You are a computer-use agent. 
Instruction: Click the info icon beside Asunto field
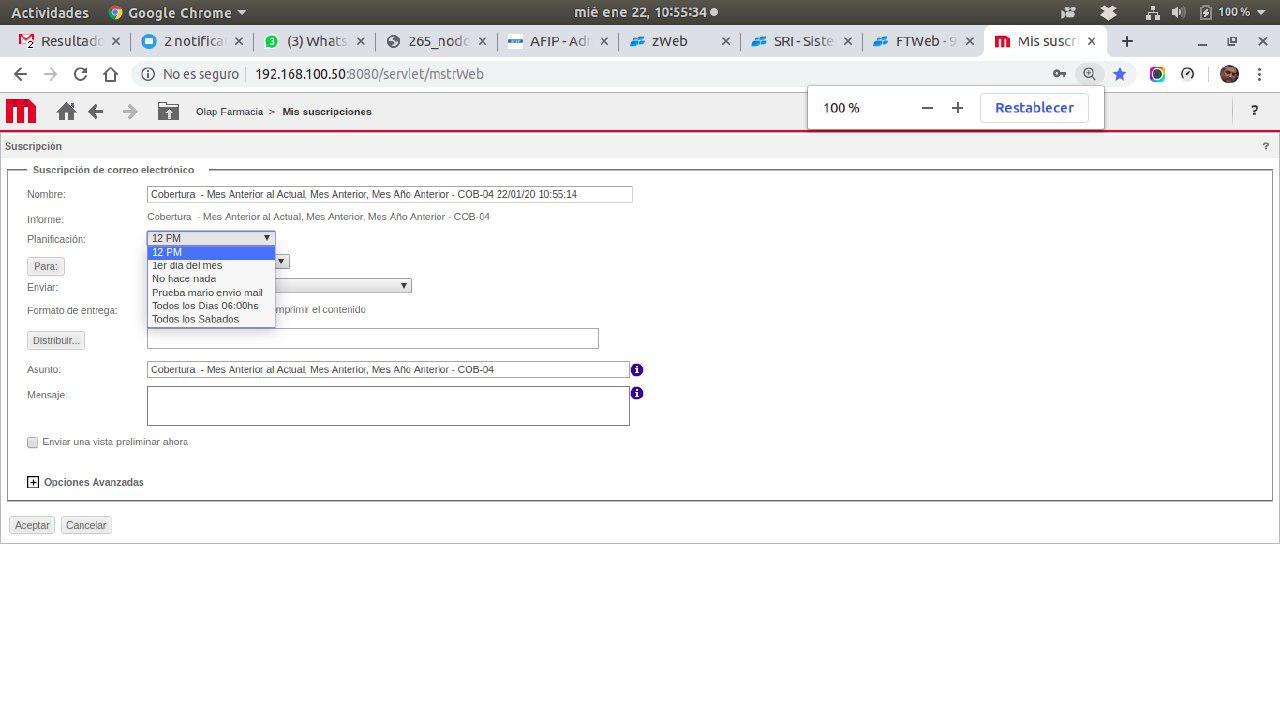point(637,370)
